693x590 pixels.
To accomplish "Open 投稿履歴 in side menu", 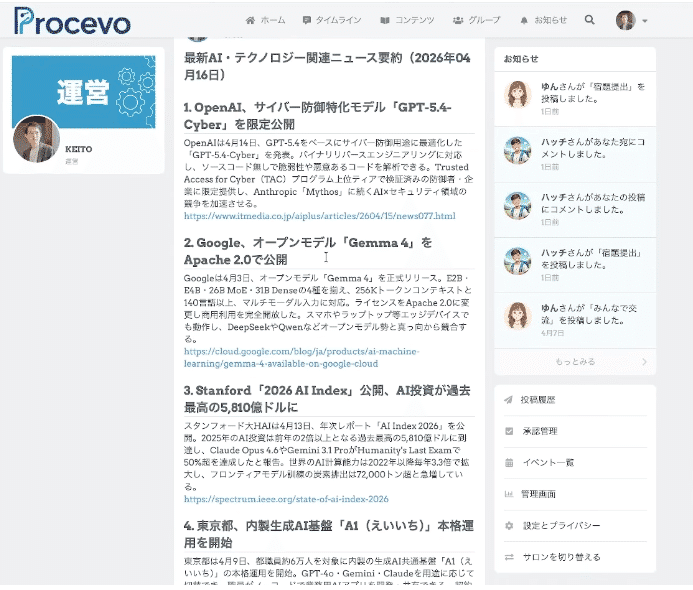I will (575, 400).
